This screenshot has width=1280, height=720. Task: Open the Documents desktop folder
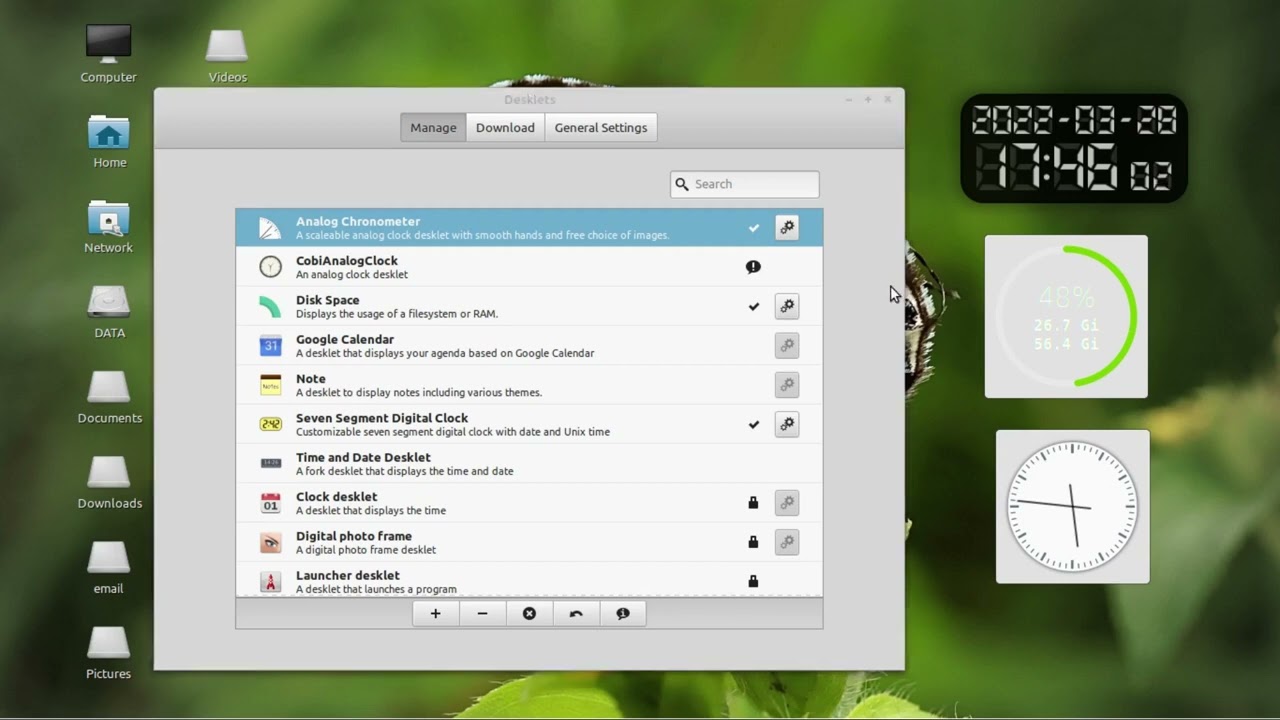[109, 397]
